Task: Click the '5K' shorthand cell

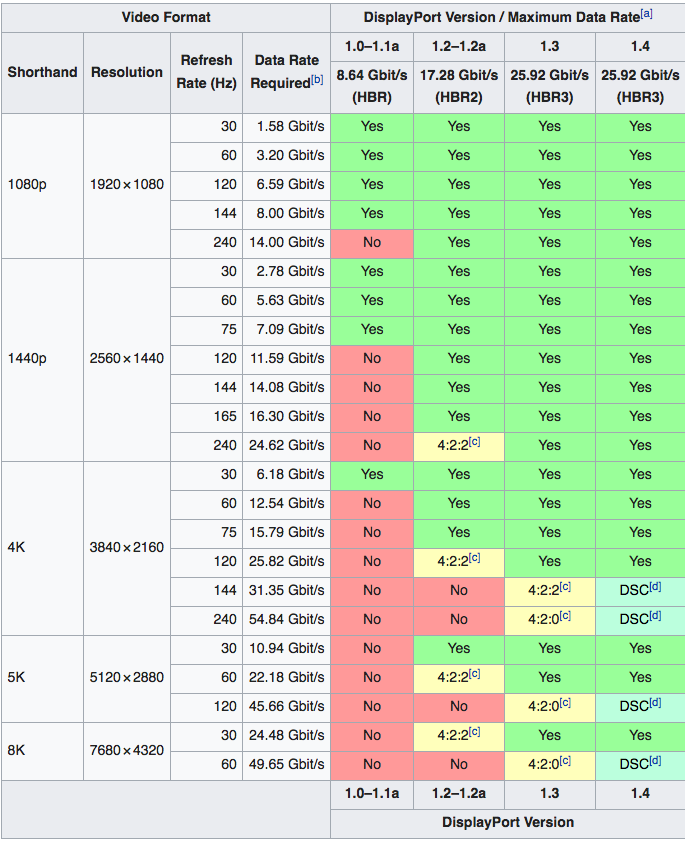Action: (42, 678)
